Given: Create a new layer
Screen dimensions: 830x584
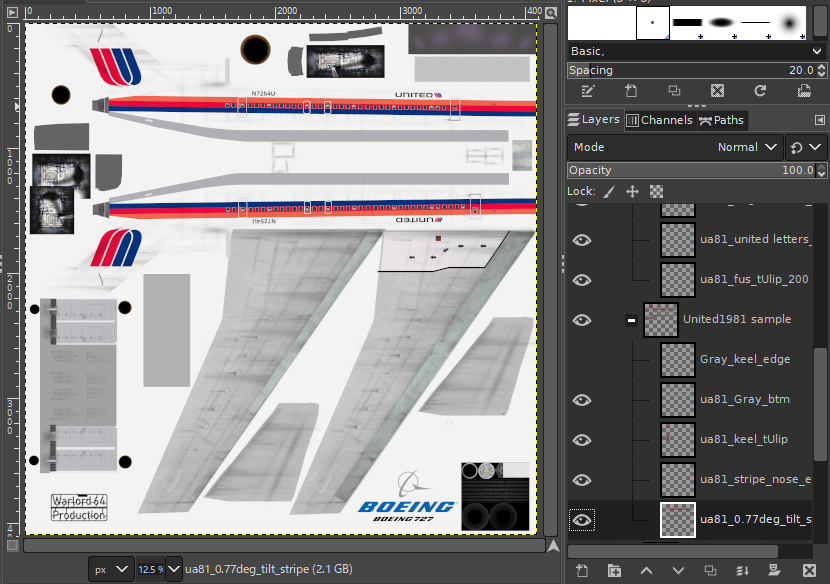Looking at the screenshot, I should [582, 570].
